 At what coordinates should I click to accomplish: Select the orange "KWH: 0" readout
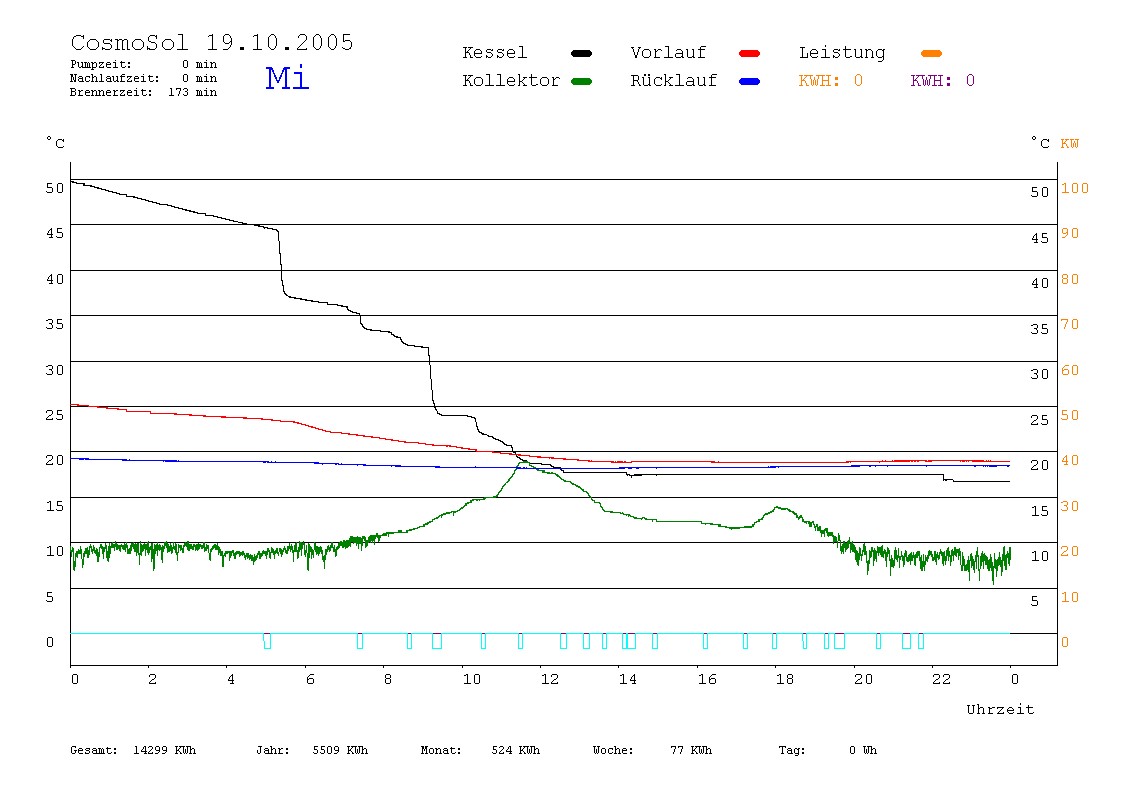pyautogui.click(x=831, y=81)
